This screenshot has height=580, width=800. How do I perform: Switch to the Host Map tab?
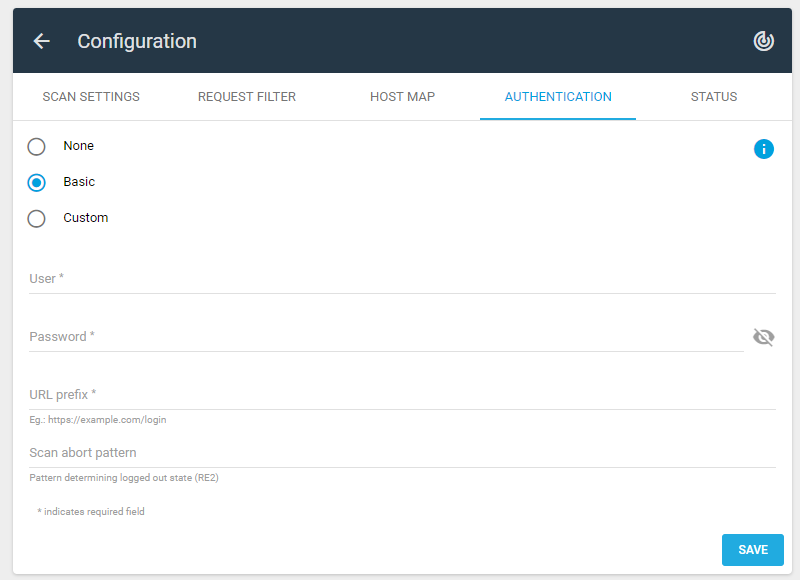[x=403, y=96]
